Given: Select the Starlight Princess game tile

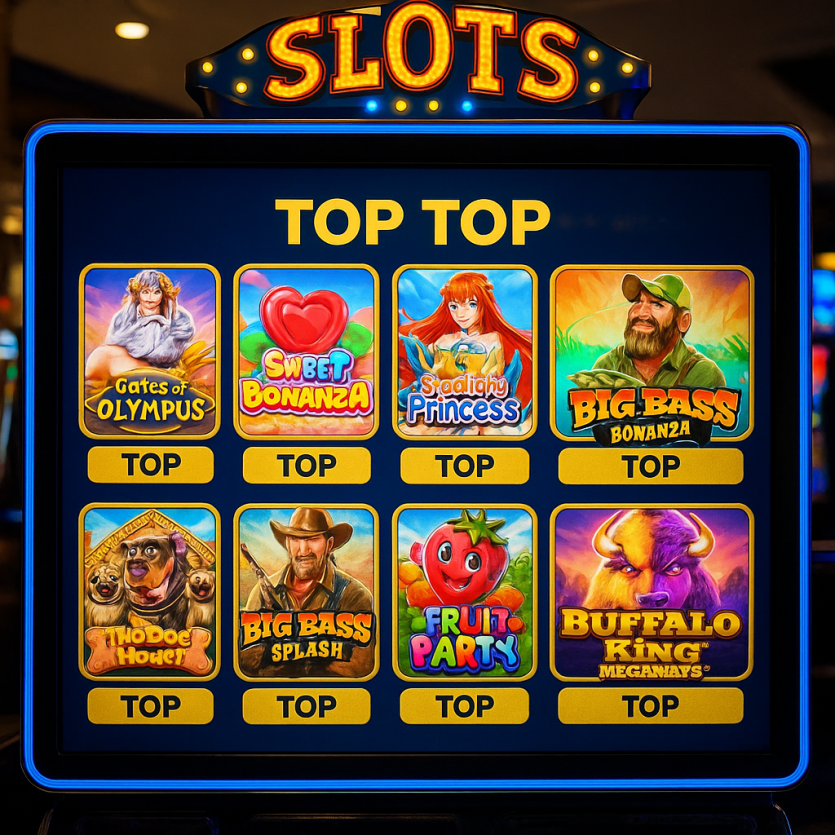Looking at the screenshot, I should (x=465, y=352).
